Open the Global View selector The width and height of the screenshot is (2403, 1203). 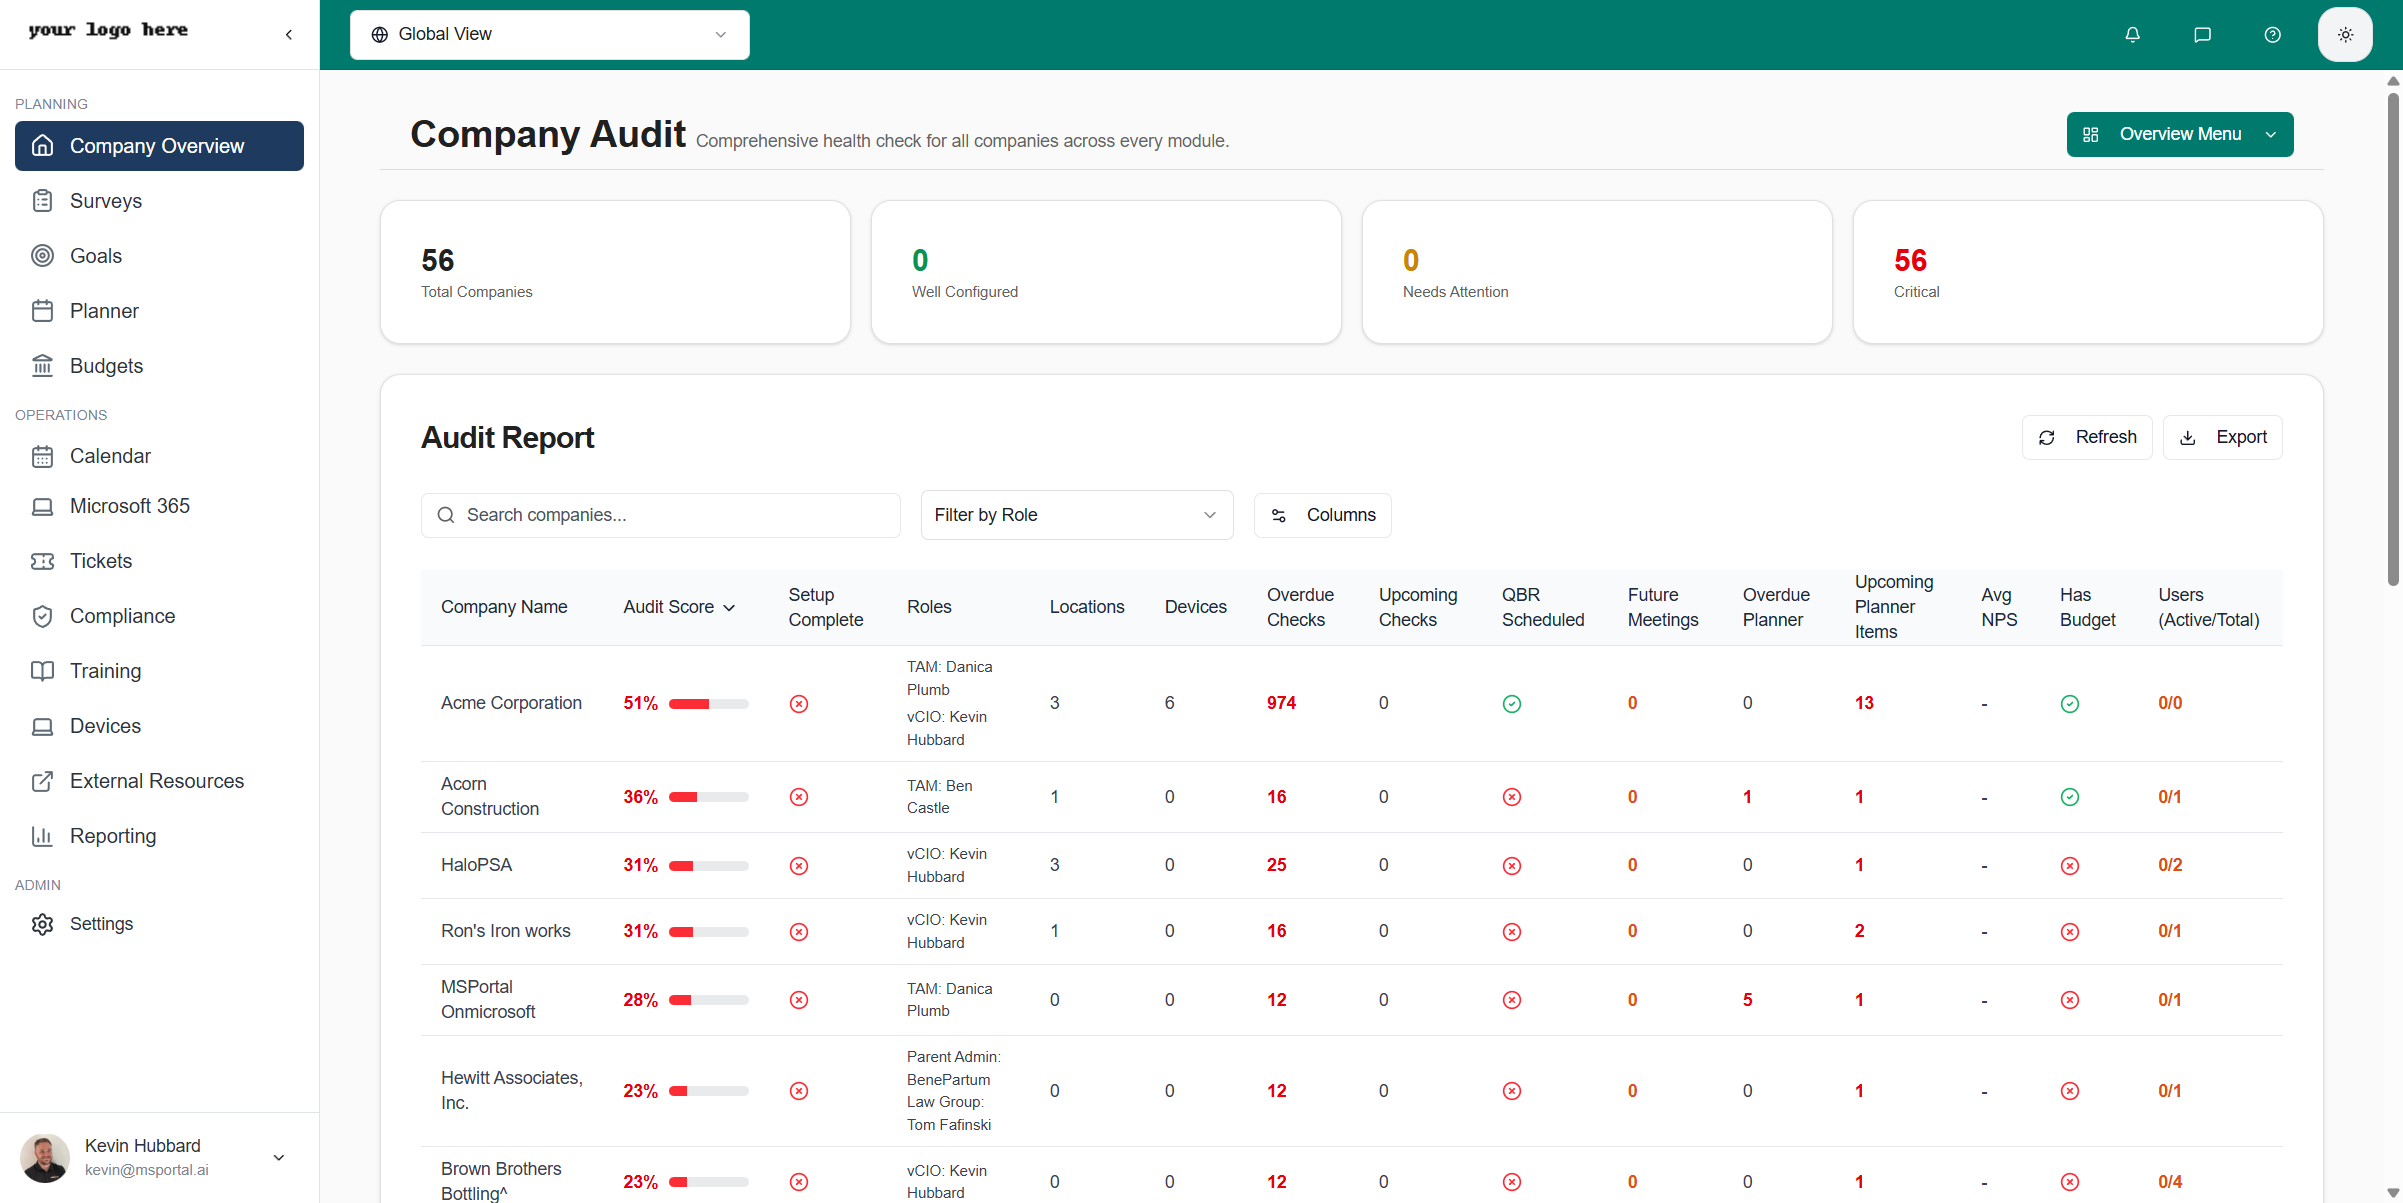(x=549, y=34)
